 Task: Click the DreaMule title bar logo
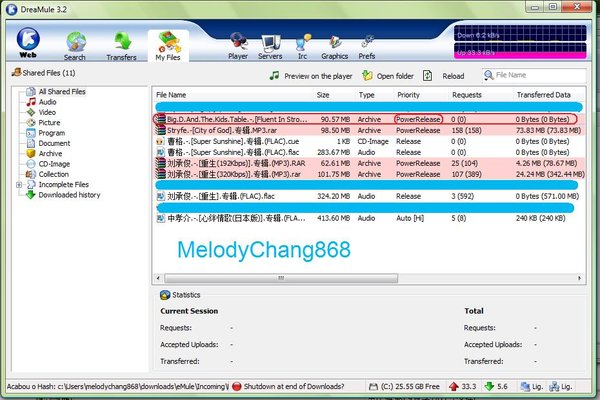pos(11,9)
